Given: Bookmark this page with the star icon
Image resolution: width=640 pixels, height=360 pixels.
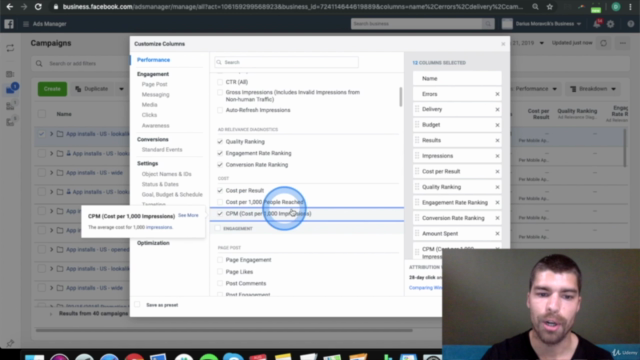Looking at the screenshot, I should [x=550, y=7].
